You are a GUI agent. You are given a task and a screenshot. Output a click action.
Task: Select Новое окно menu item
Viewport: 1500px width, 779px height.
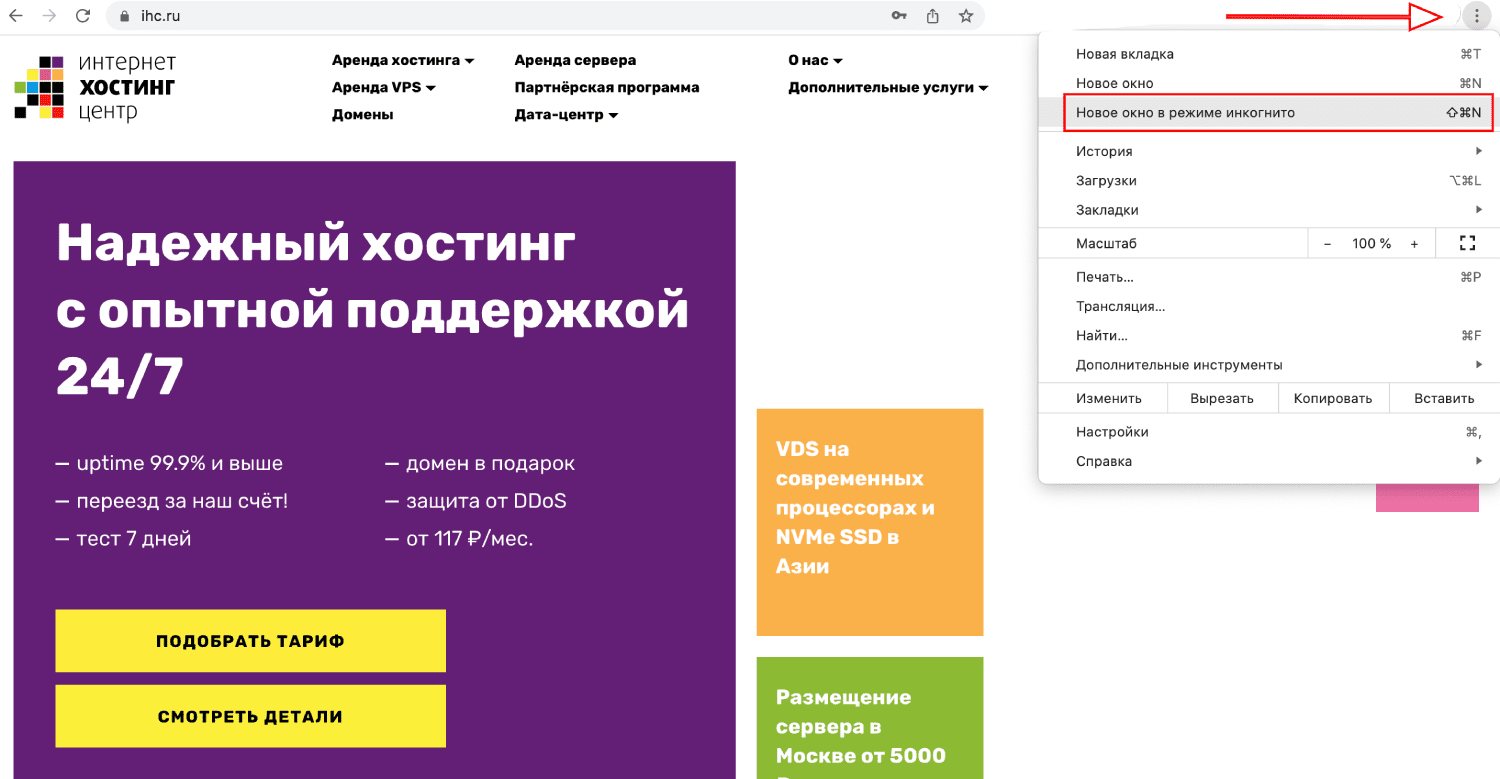click(x=1269, y=83)
